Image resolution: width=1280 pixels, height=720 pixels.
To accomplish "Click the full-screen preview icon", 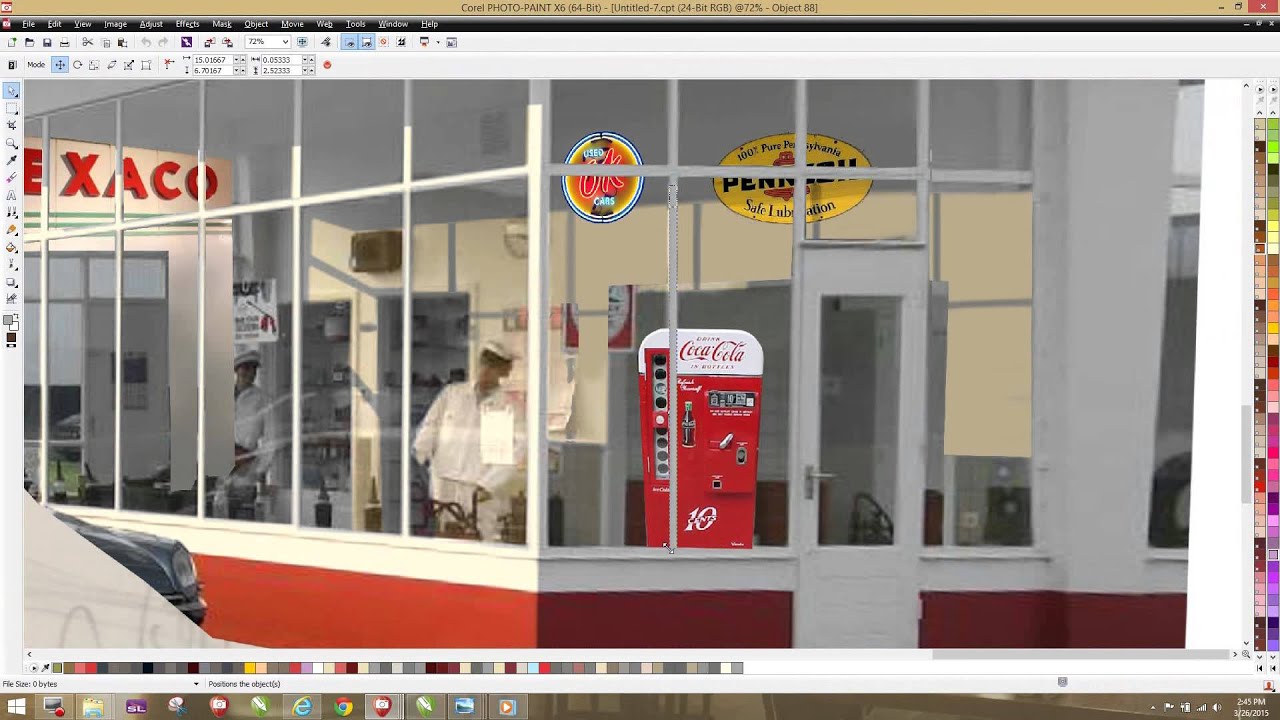I will pos(302,42).
